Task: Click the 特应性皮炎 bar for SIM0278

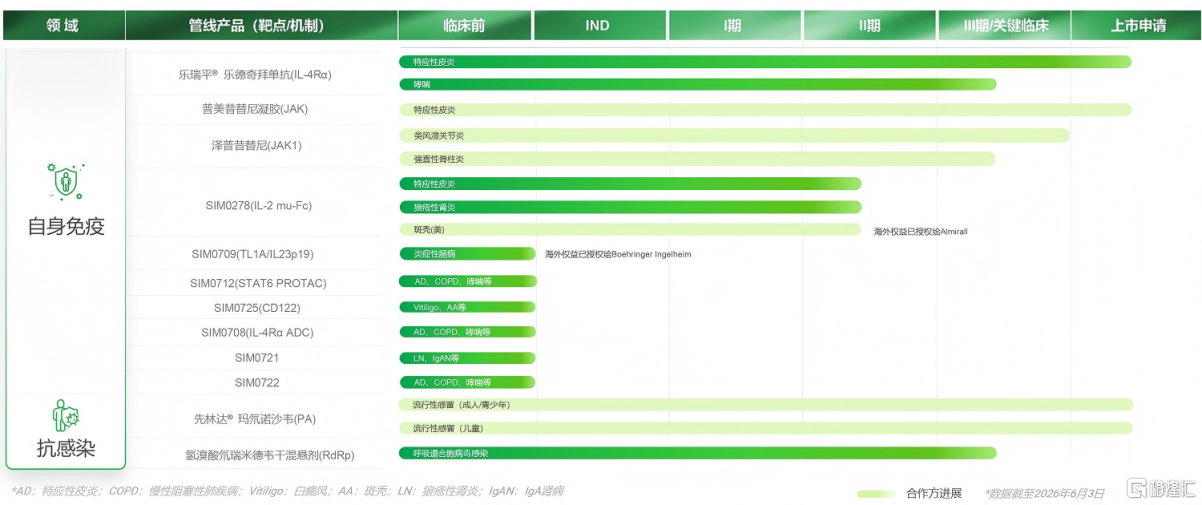Action: pos(631,183)
